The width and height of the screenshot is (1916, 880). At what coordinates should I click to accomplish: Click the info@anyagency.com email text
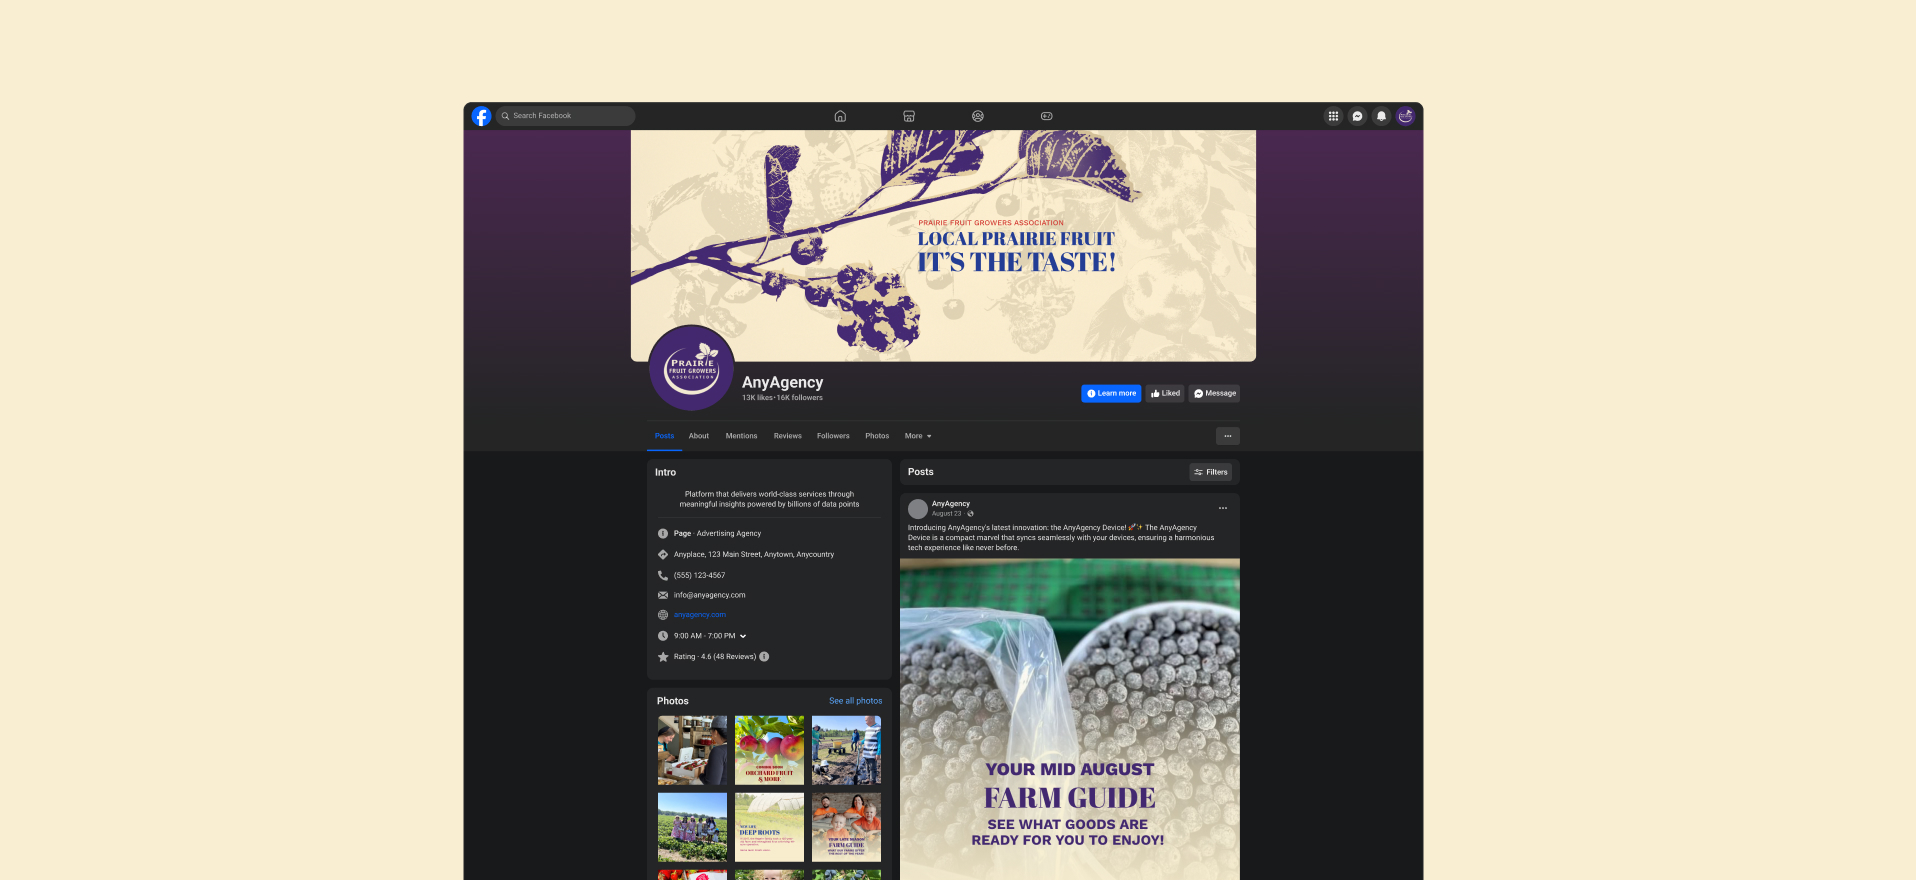click(710, 595)
